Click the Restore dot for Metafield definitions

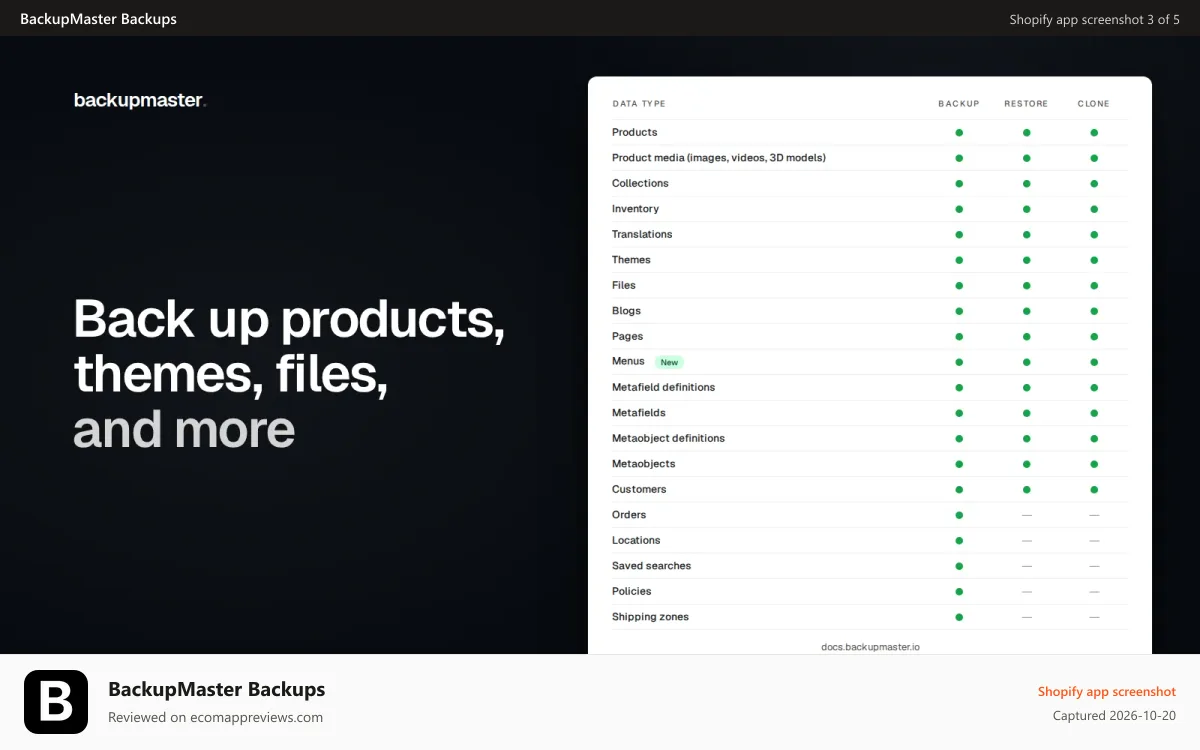pos(1026,387)
